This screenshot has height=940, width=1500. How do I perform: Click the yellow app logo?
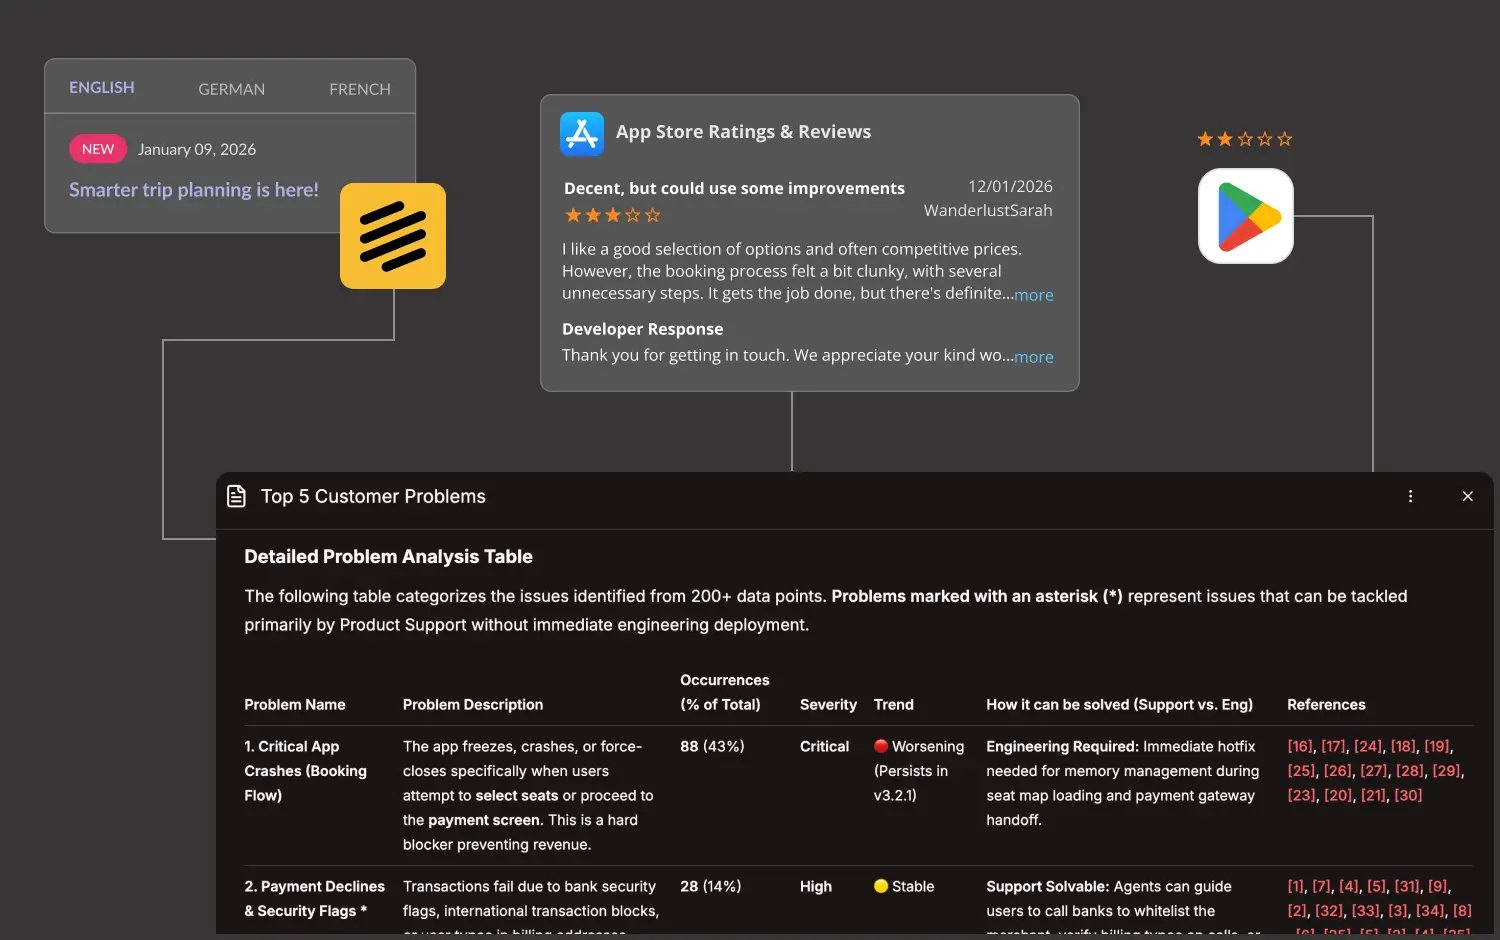tap(393, 236)
